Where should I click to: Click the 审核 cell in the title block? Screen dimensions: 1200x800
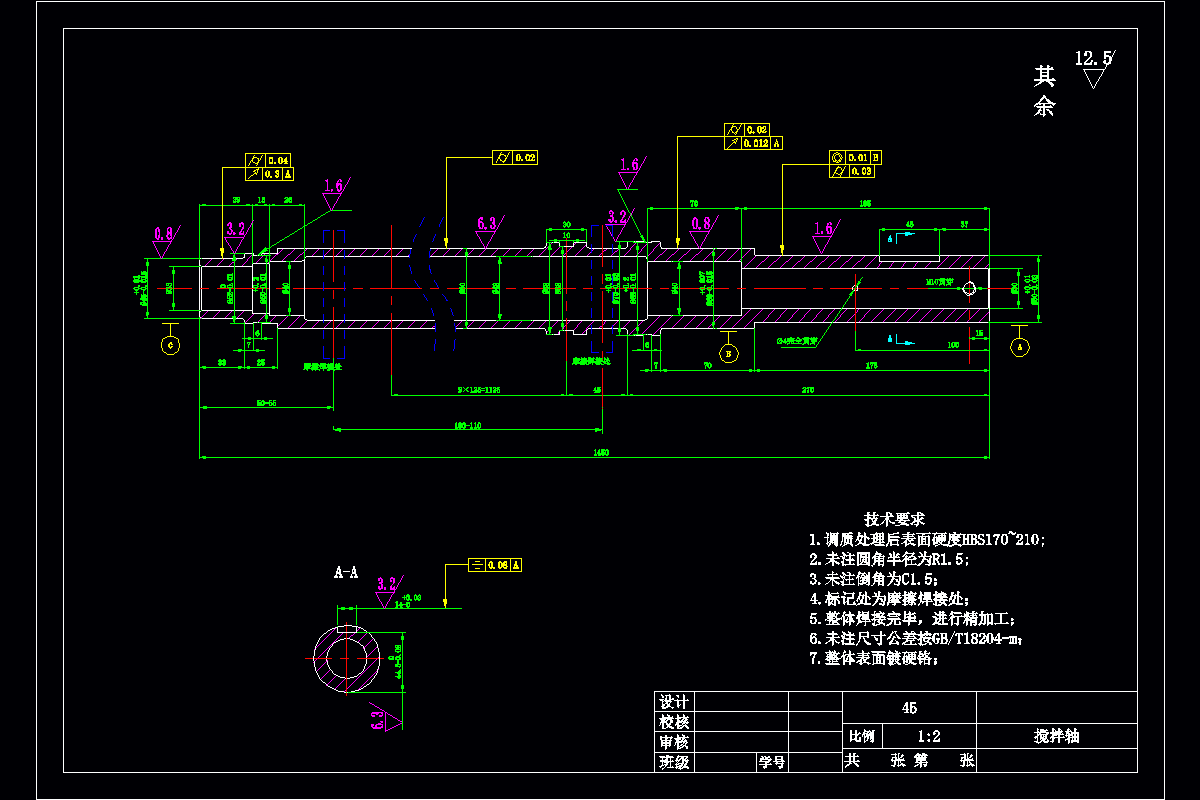(674, 742)
